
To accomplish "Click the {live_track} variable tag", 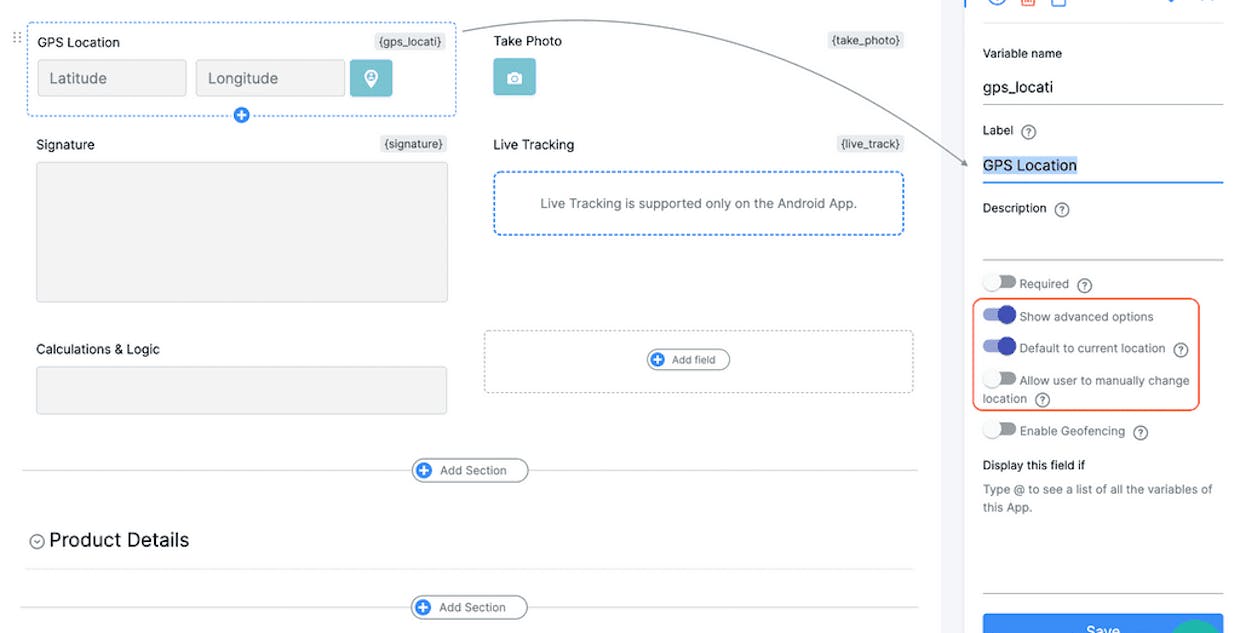I will point(870,144).
